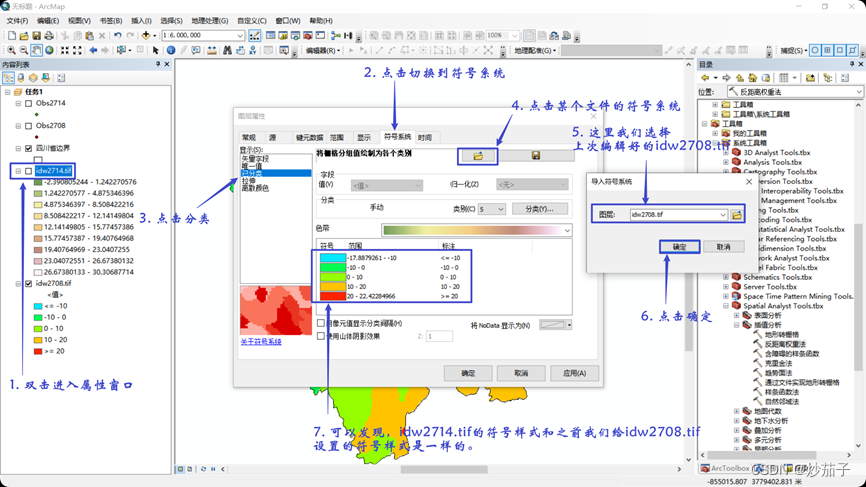Select the Zoom In tool

11,50
